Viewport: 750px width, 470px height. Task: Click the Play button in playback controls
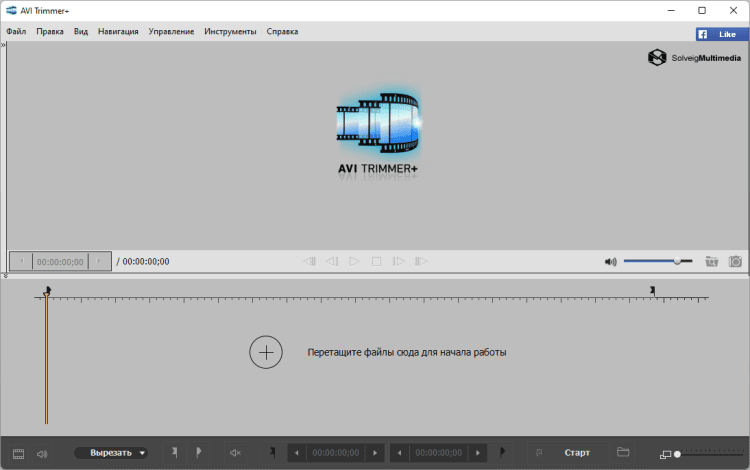pos(354,261)
